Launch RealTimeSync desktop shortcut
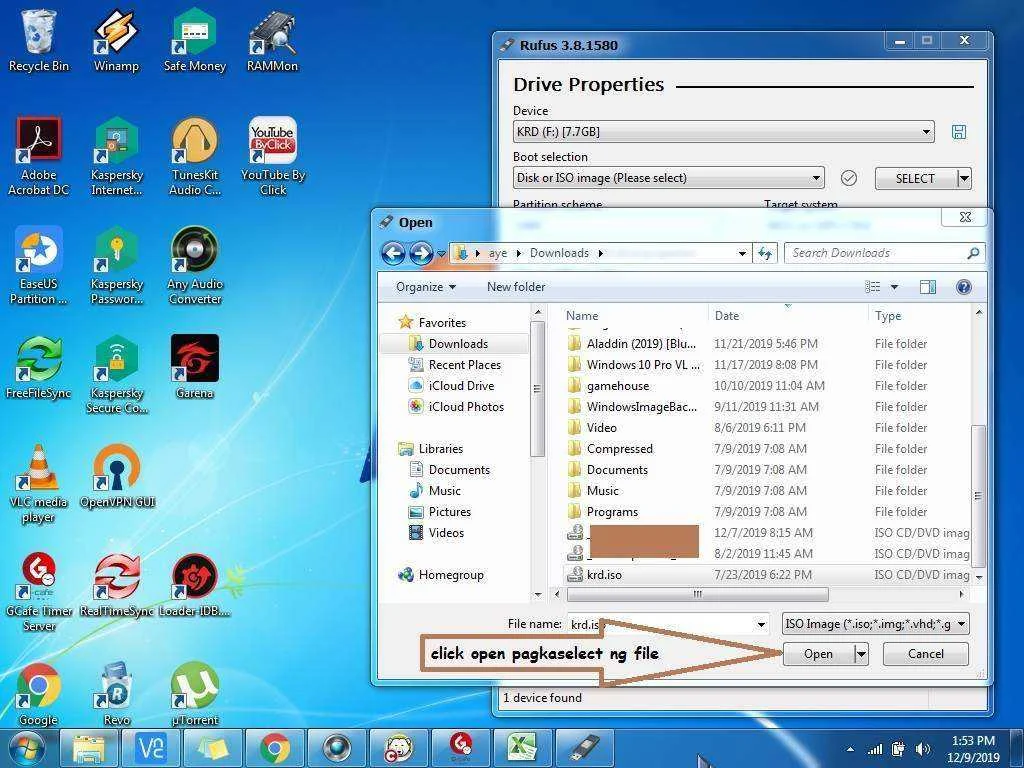 coord(116,586)
